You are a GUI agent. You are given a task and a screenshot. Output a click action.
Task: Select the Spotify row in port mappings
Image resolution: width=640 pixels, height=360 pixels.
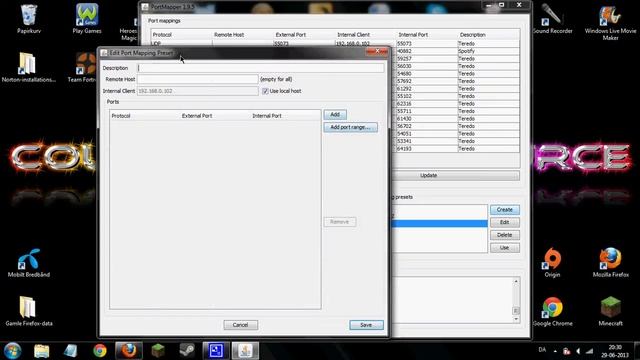[x=455, y=51]
